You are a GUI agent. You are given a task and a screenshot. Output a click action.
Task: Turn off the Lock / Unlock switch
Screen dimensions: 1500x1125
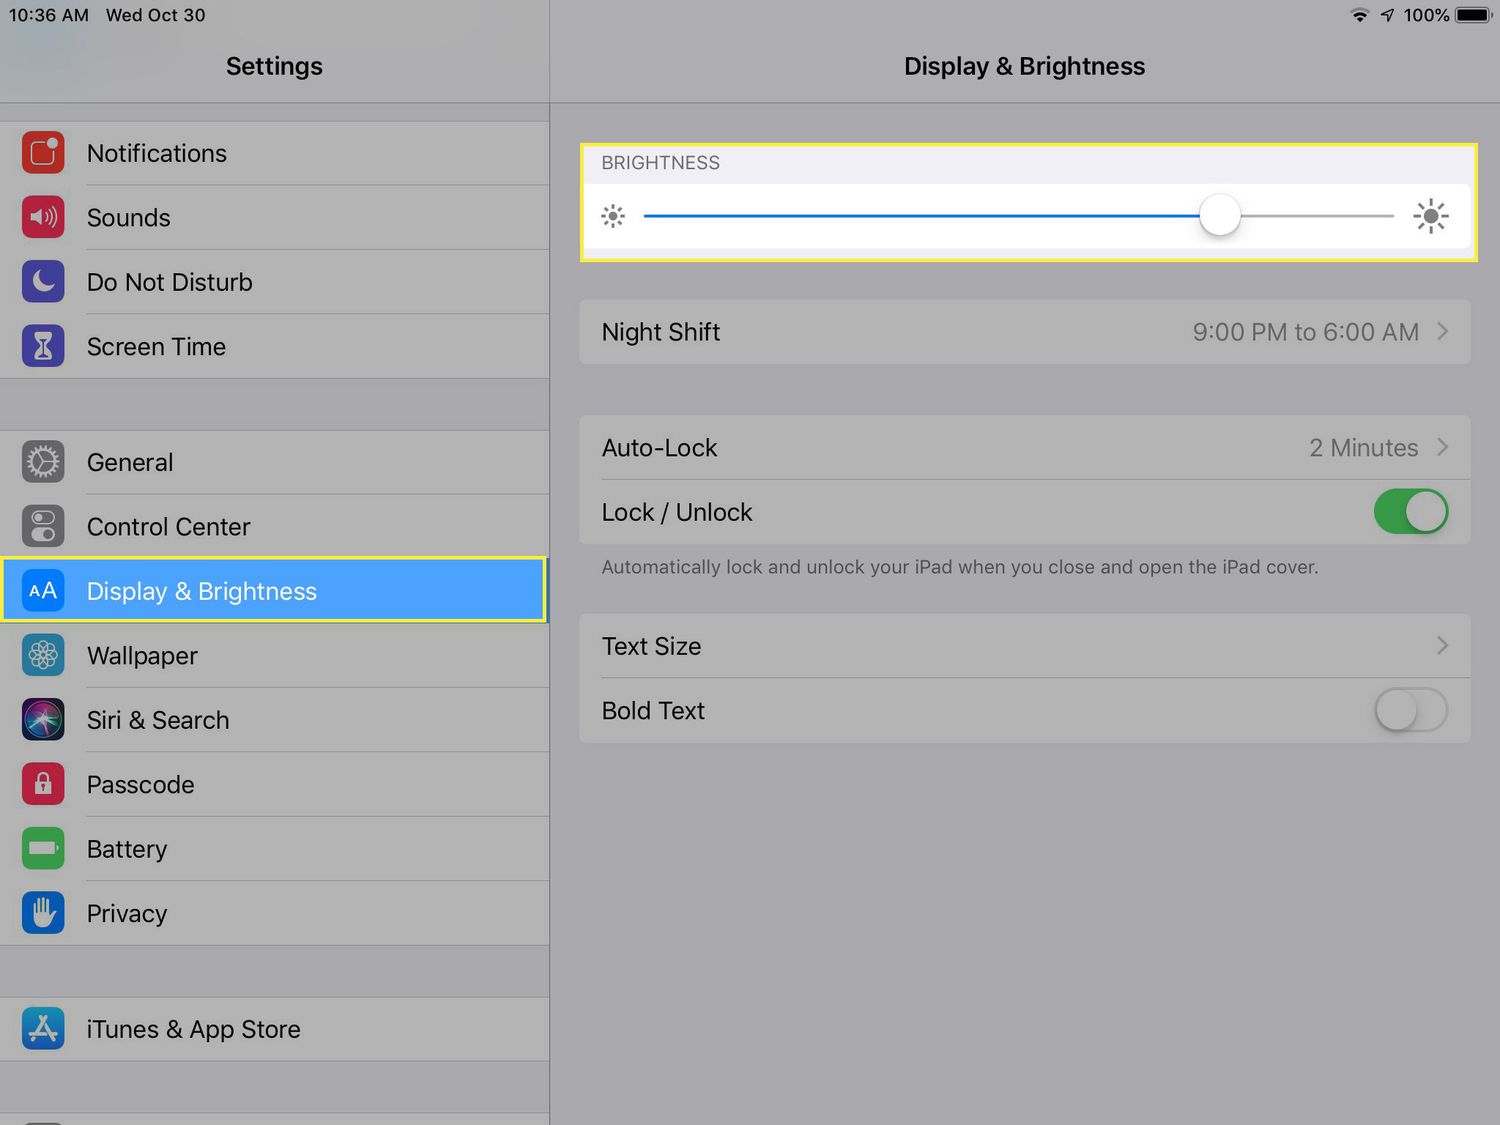click(1410, 512)
